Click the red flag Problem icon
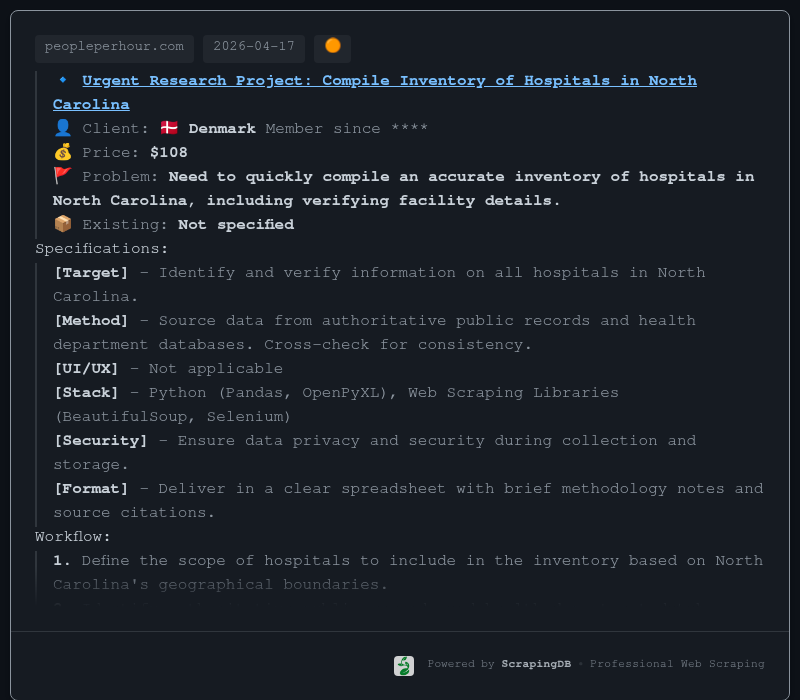The width and height of the screenshot is (800, 700). 63,176
